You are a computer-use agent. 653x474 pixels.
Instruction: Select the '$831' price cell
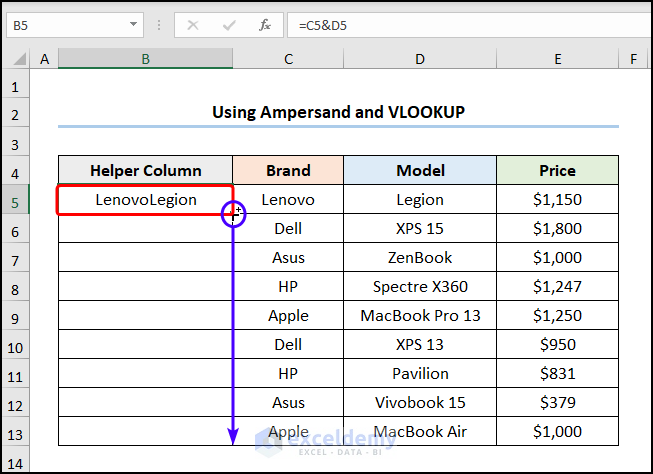(558, 374)
